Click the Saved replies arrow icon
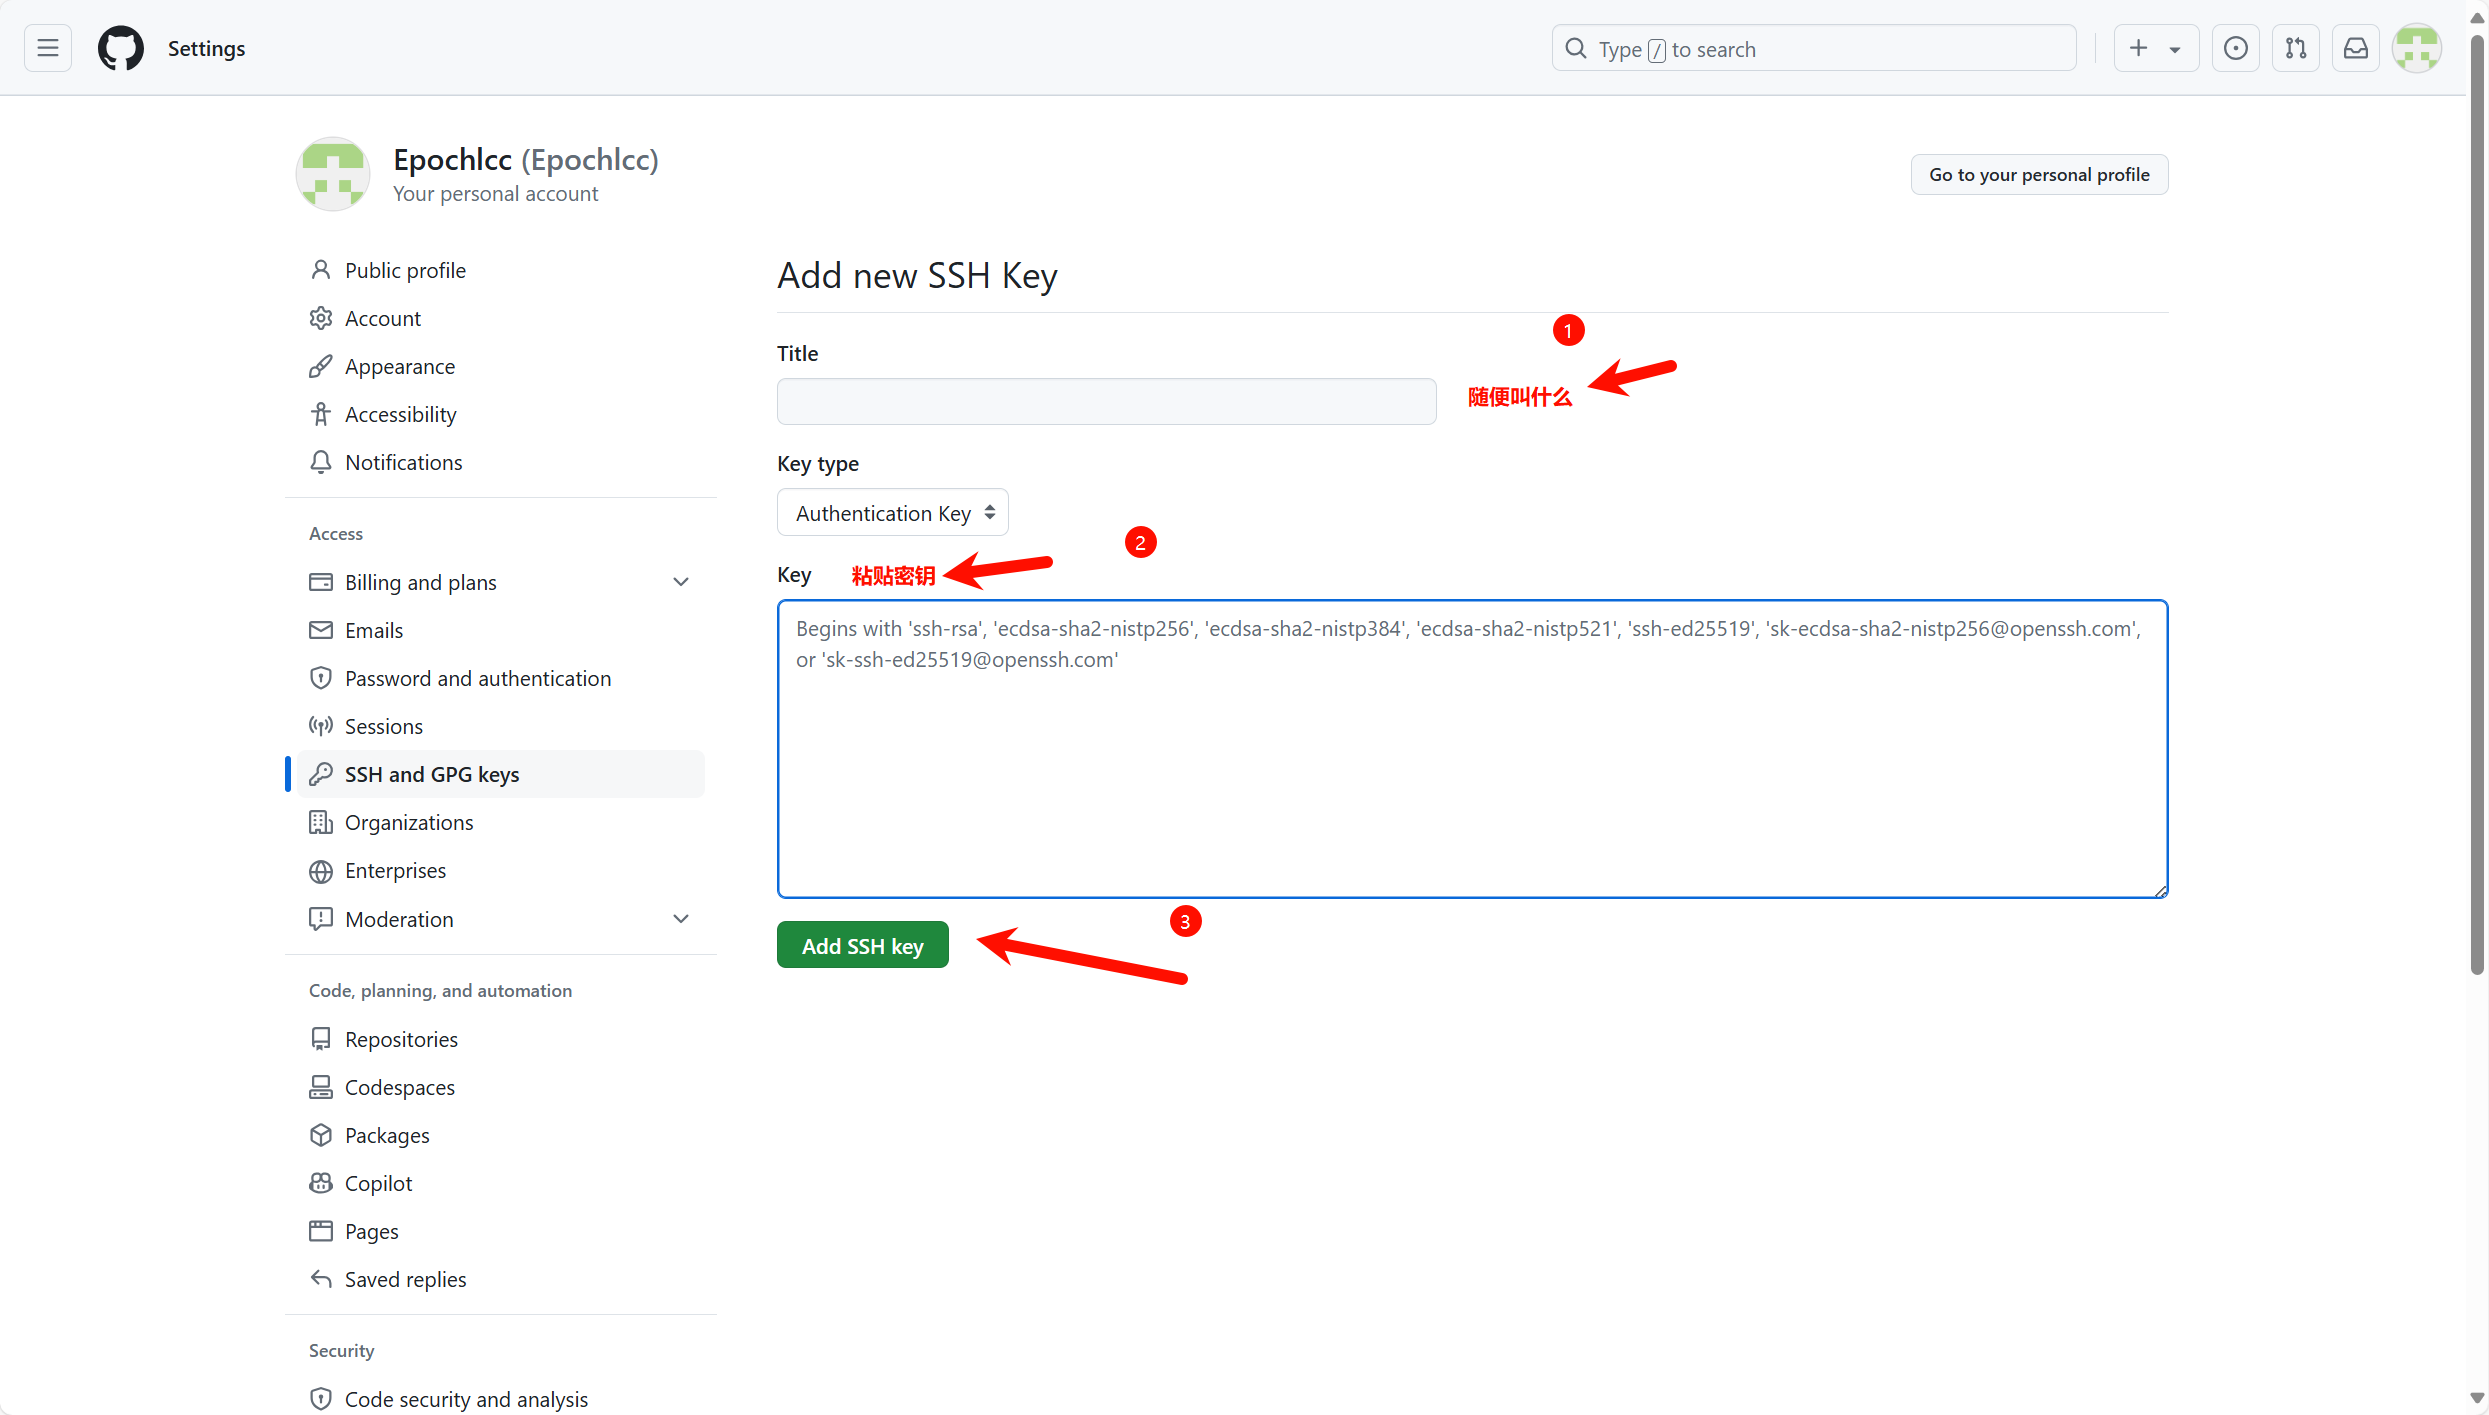2489x1415 pixels. click(x=320, y=1279)
